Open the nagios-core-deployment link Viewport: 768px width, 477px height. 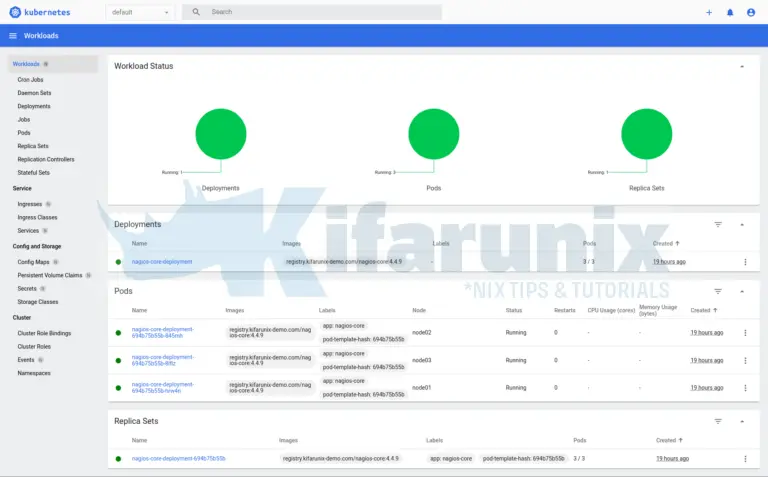coord(162,262)
